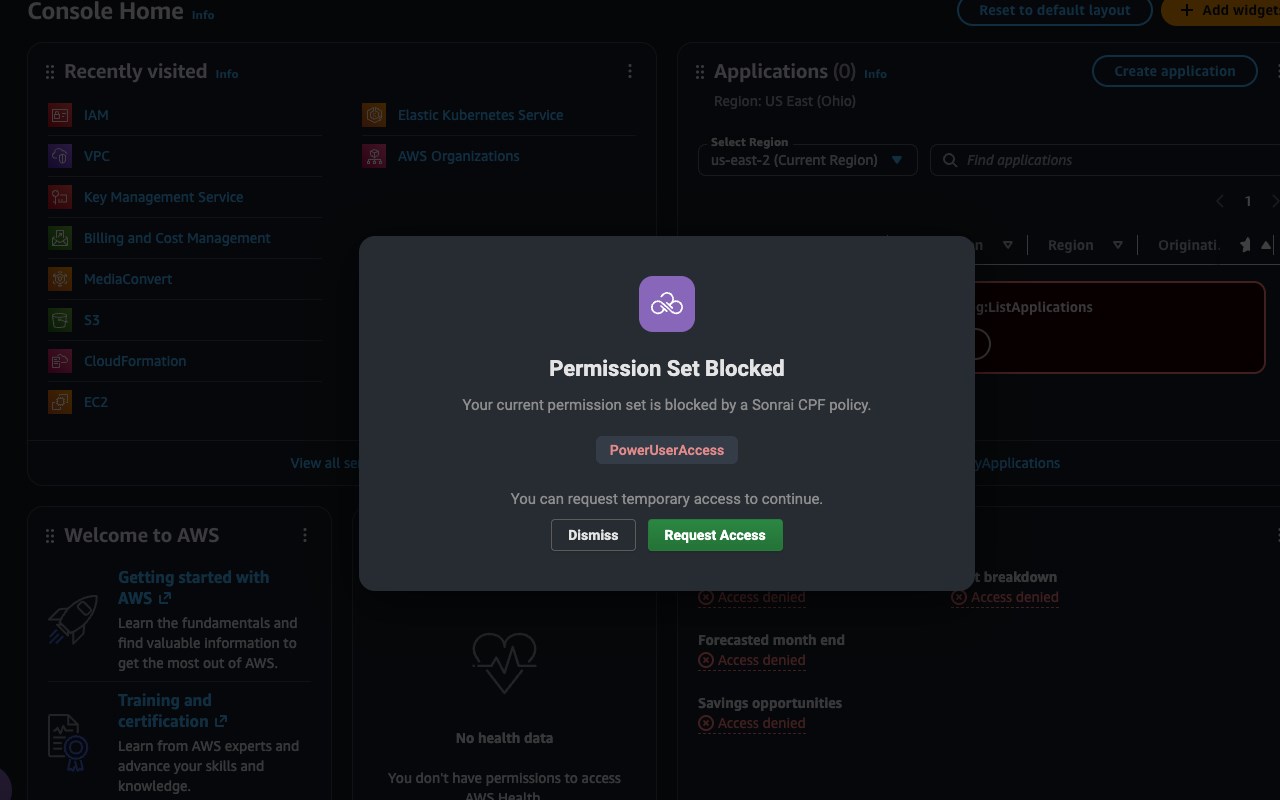Open Recently visited widget options menu
The height and width of the screenshot is (800, 1280).
coord(630,71)
